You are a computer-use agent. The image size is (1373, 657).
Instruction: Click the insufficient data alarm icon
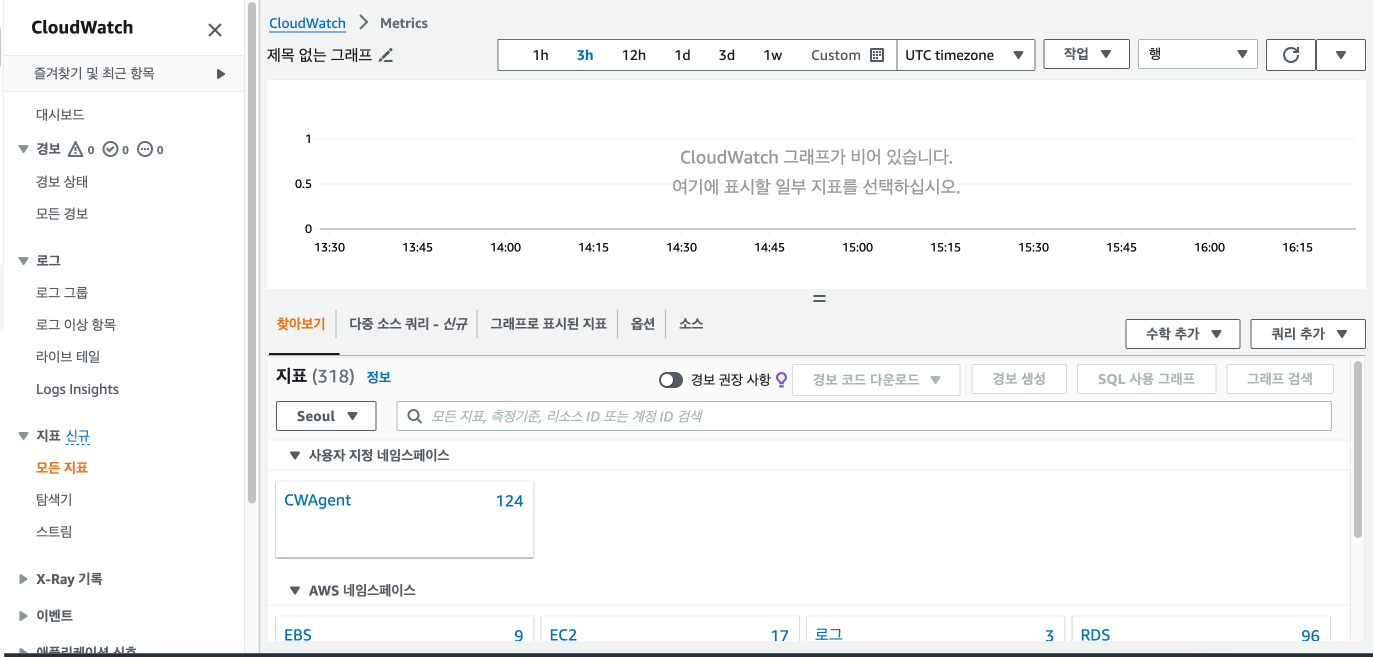pyautogui.click(x=144, y=149)
